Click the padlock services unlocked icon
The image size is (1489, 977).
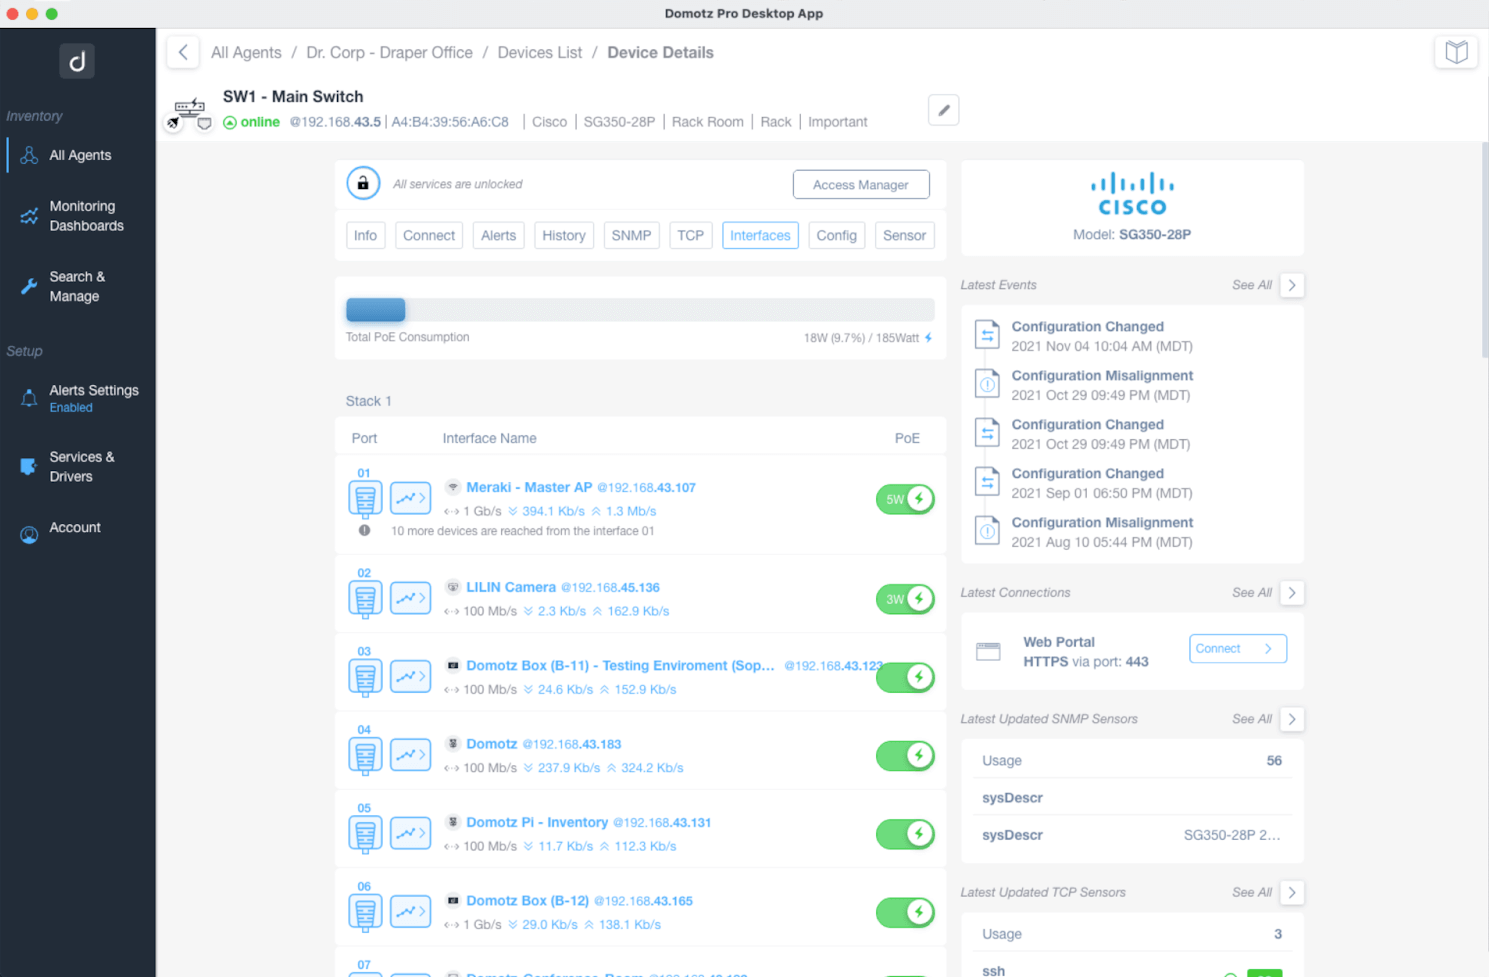(363, 184)
